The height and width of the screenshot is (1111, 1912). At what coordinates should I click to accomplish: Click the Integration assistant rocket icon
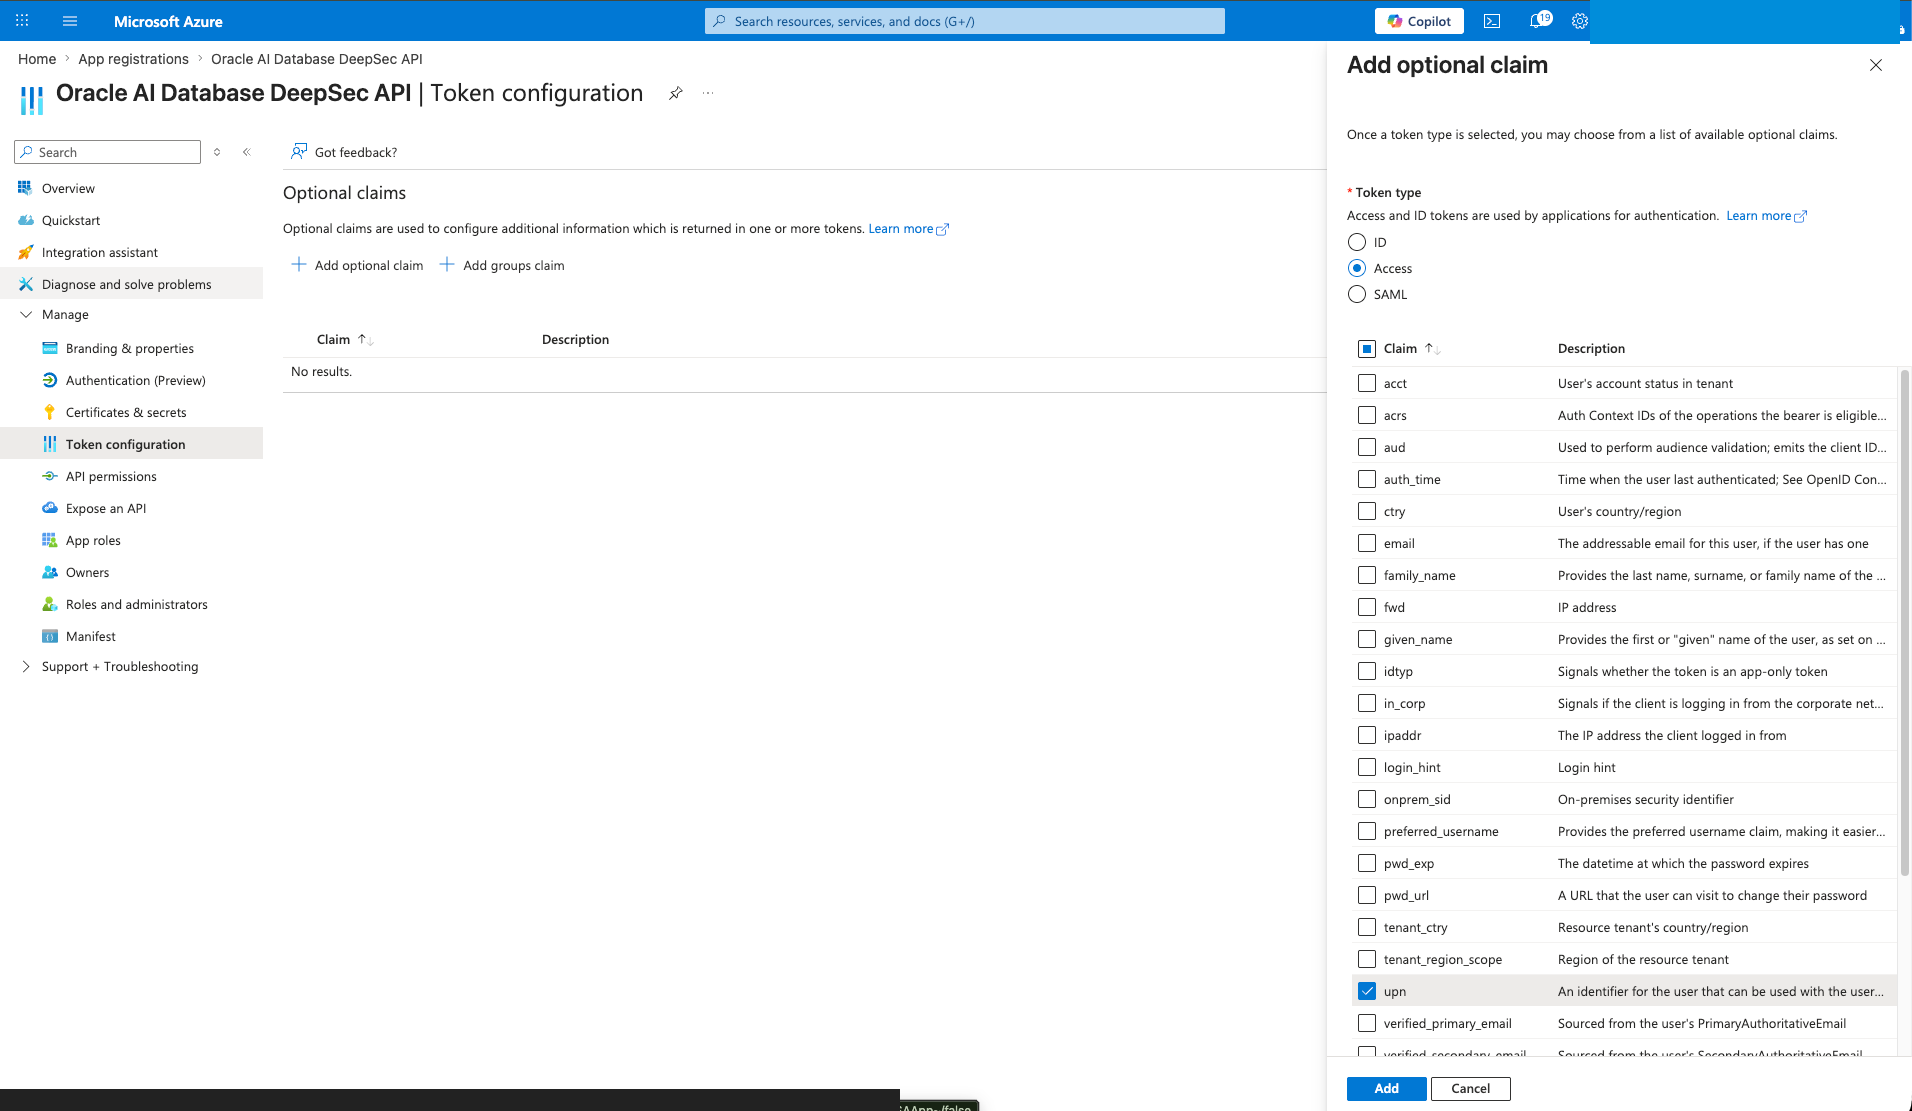click(25, 252)
